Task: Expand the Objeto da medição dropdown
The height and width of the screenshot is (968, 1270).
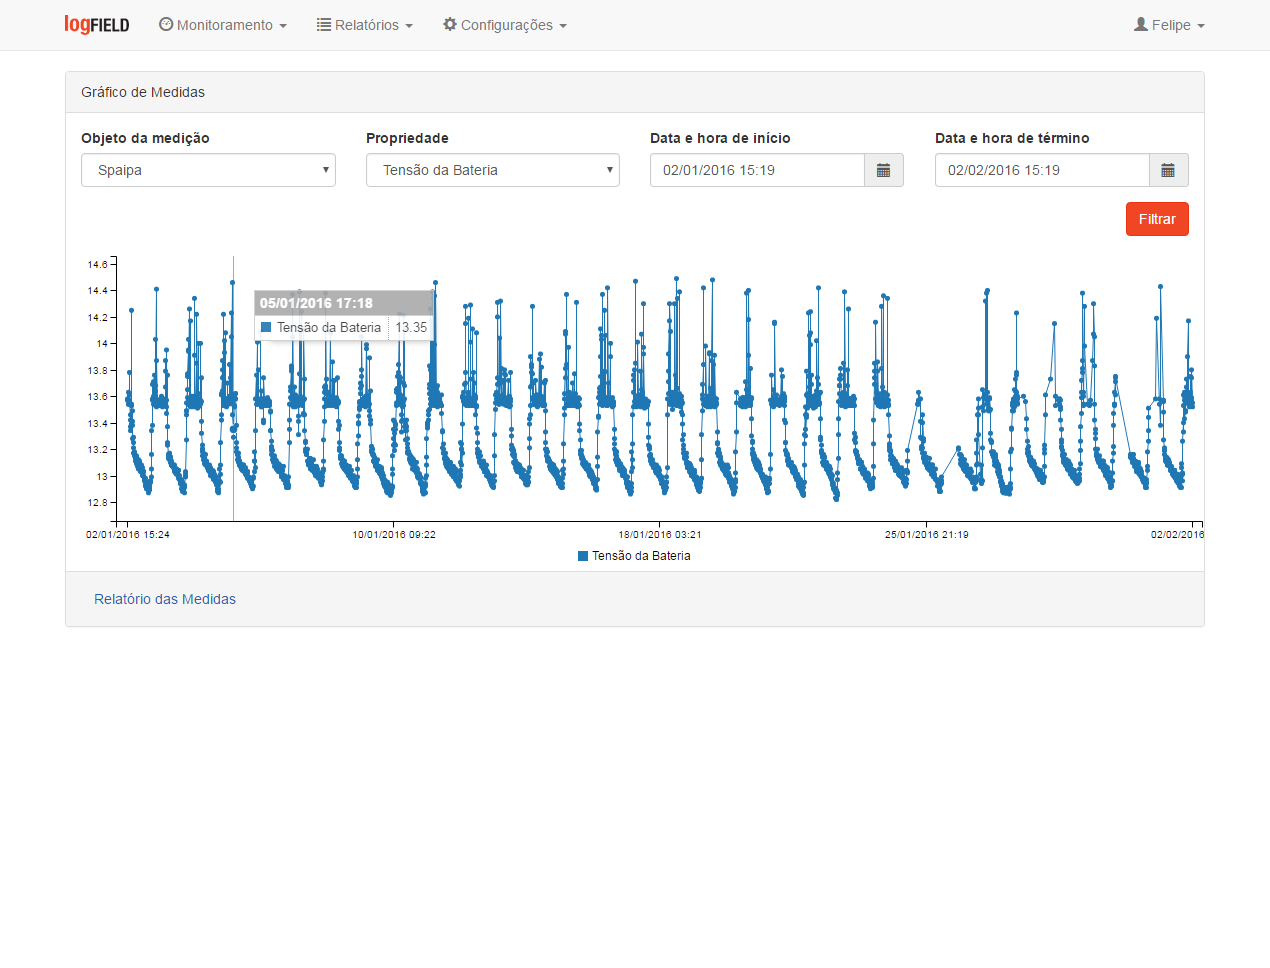Action: 208,170
